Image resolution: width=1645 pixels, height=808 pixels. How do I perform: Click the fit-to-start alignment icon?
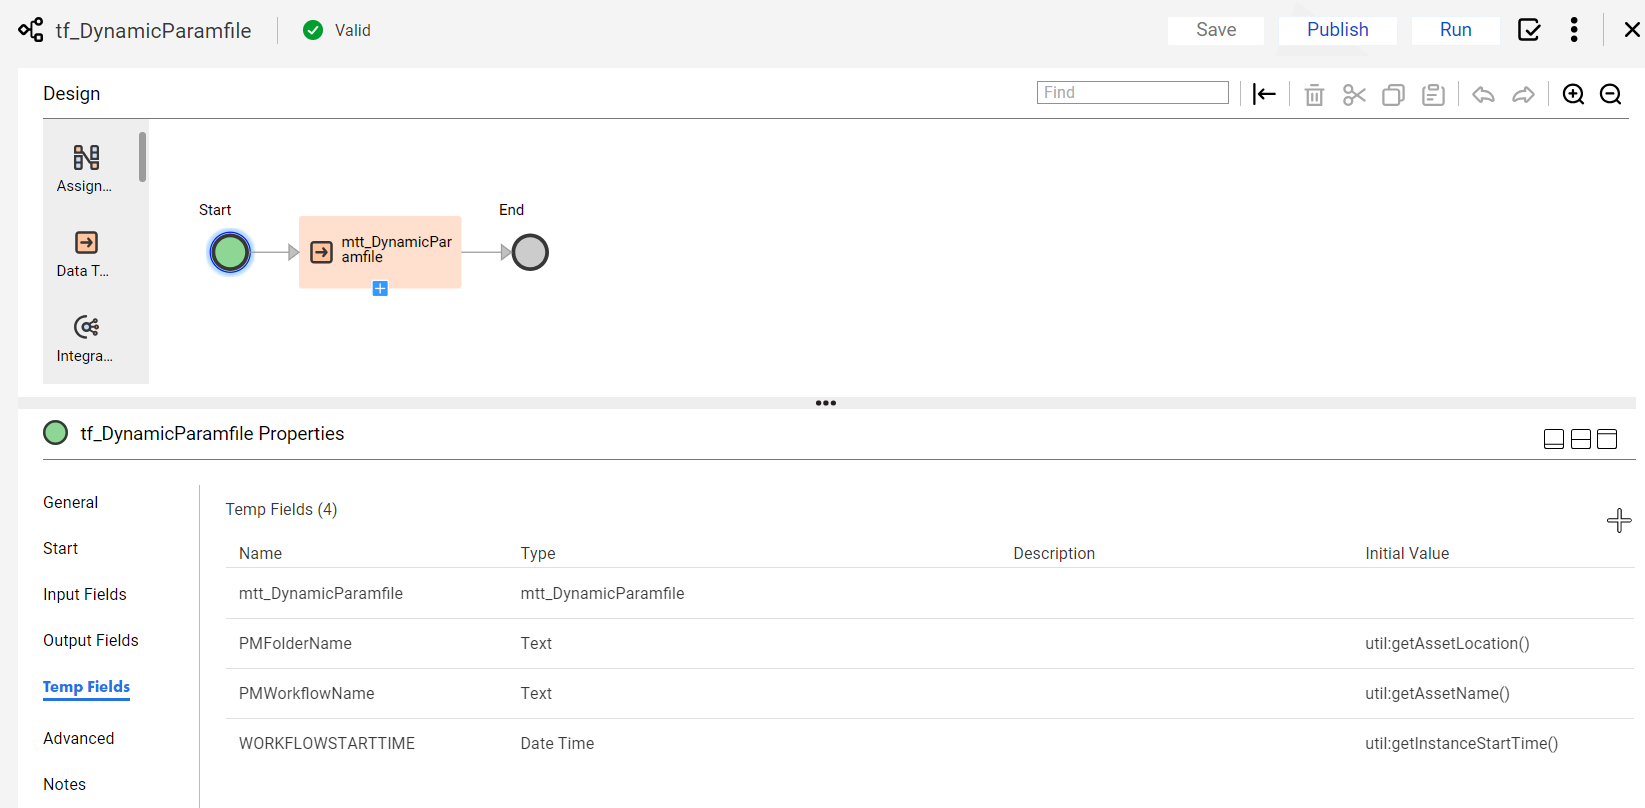tap(1264, 94)
